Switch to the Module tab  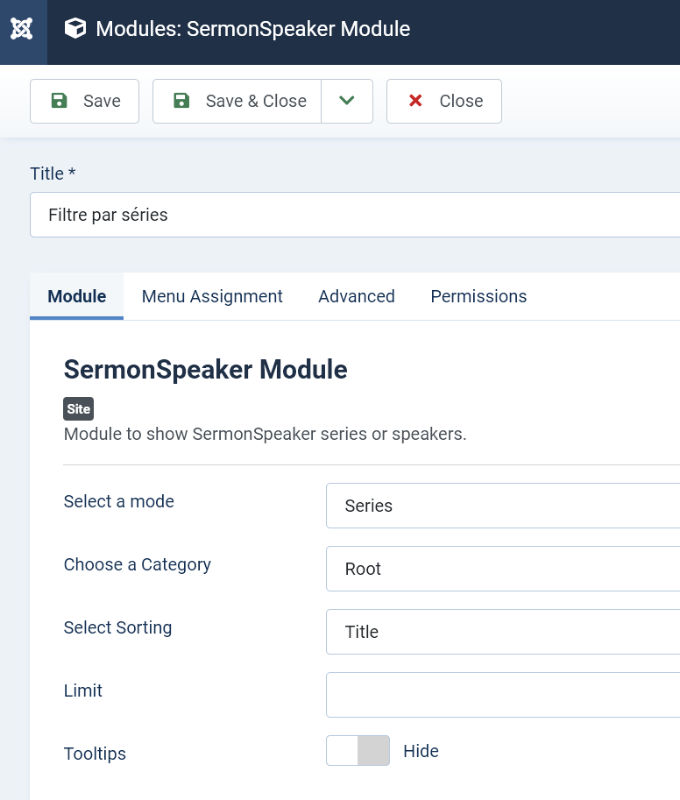pyautogui.click(x=77, y=296)
